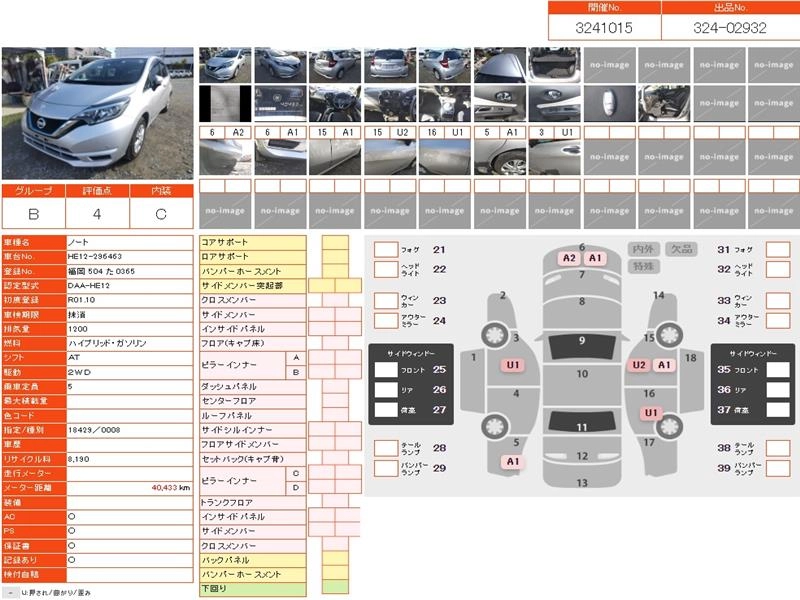Open the key fob thumbnail
The width and height of the screenshot is (800, 600).
tap(609, 104)
